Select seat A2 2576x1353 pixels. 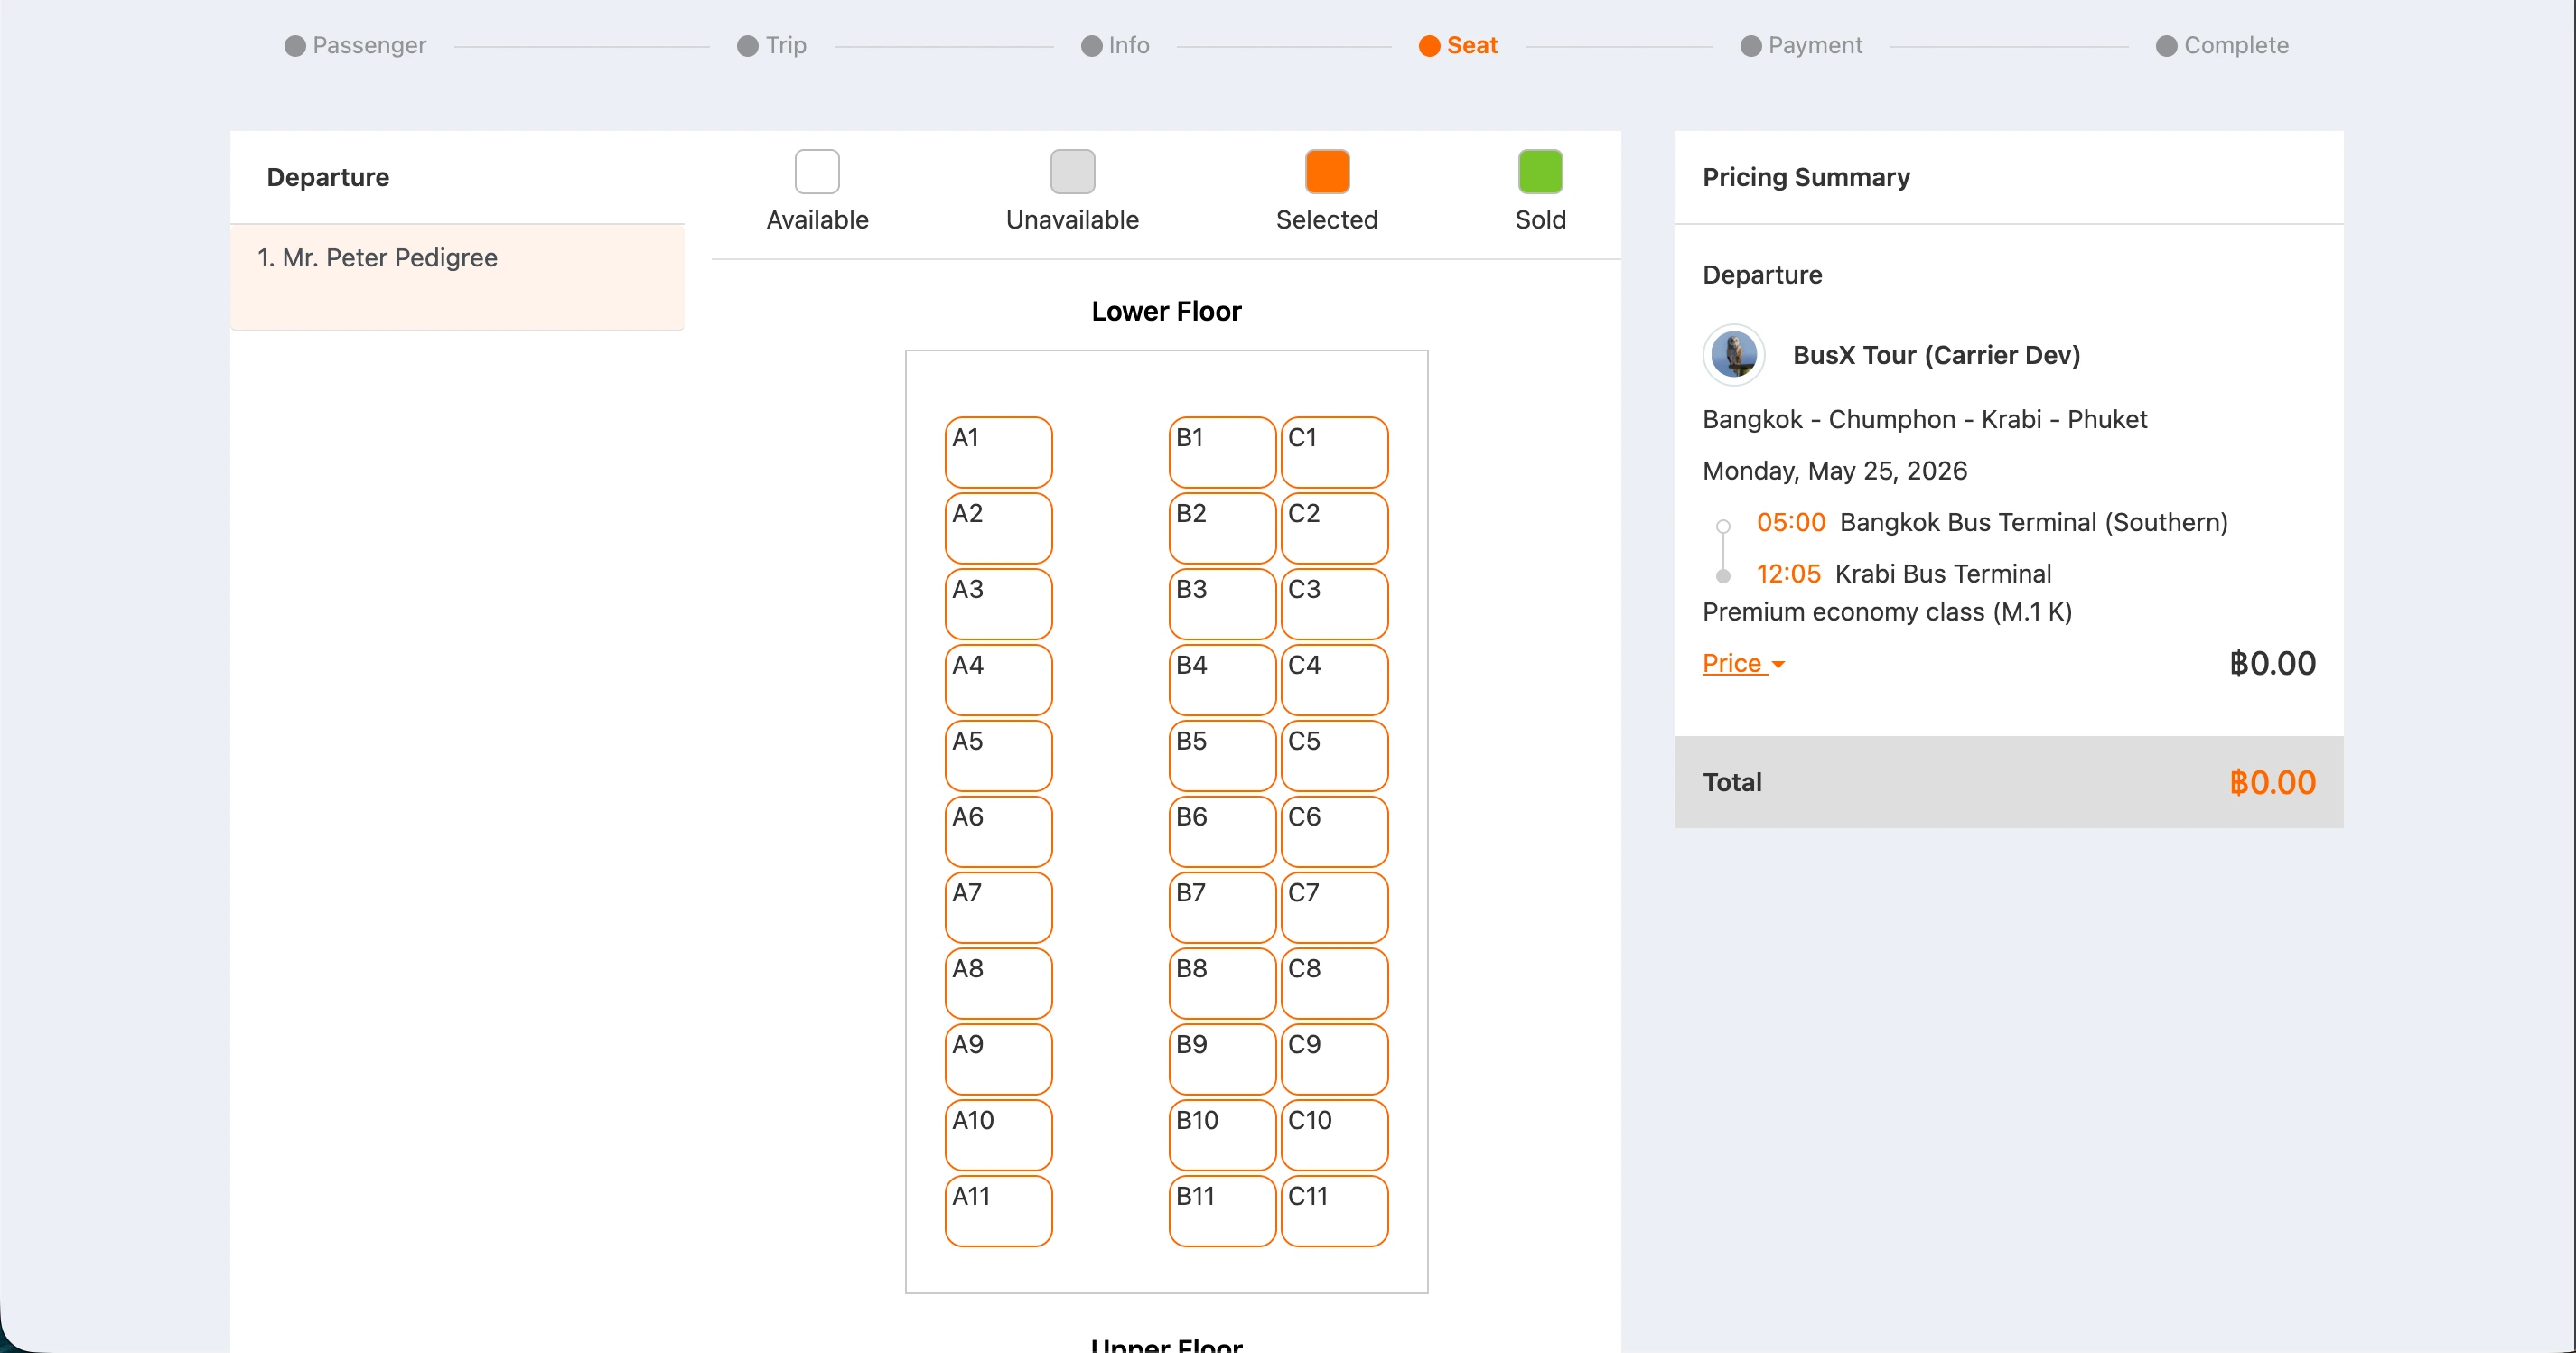tap(998, 528)
